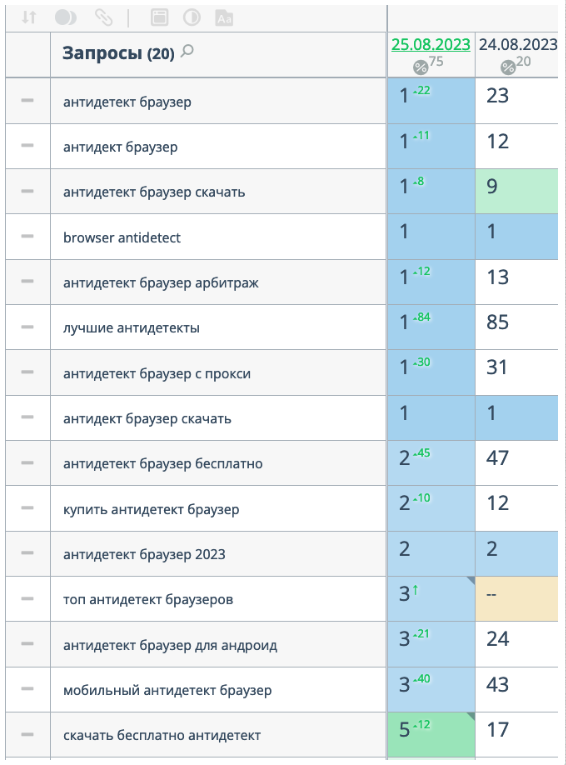The width and height of the screenshot is (566, 765).
Task: Click the sort arrows icon in toolbar
Action: [x=29, y=18]
